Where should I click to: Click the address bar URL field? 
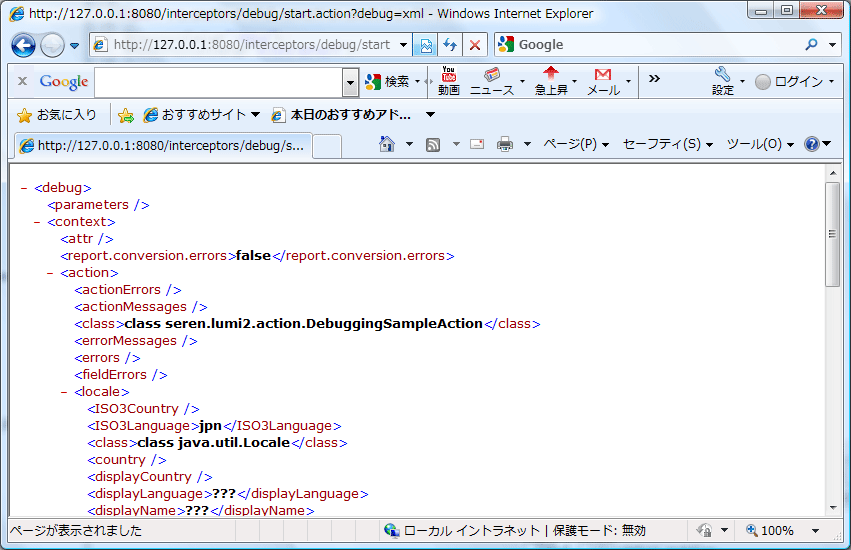(244, 45)
